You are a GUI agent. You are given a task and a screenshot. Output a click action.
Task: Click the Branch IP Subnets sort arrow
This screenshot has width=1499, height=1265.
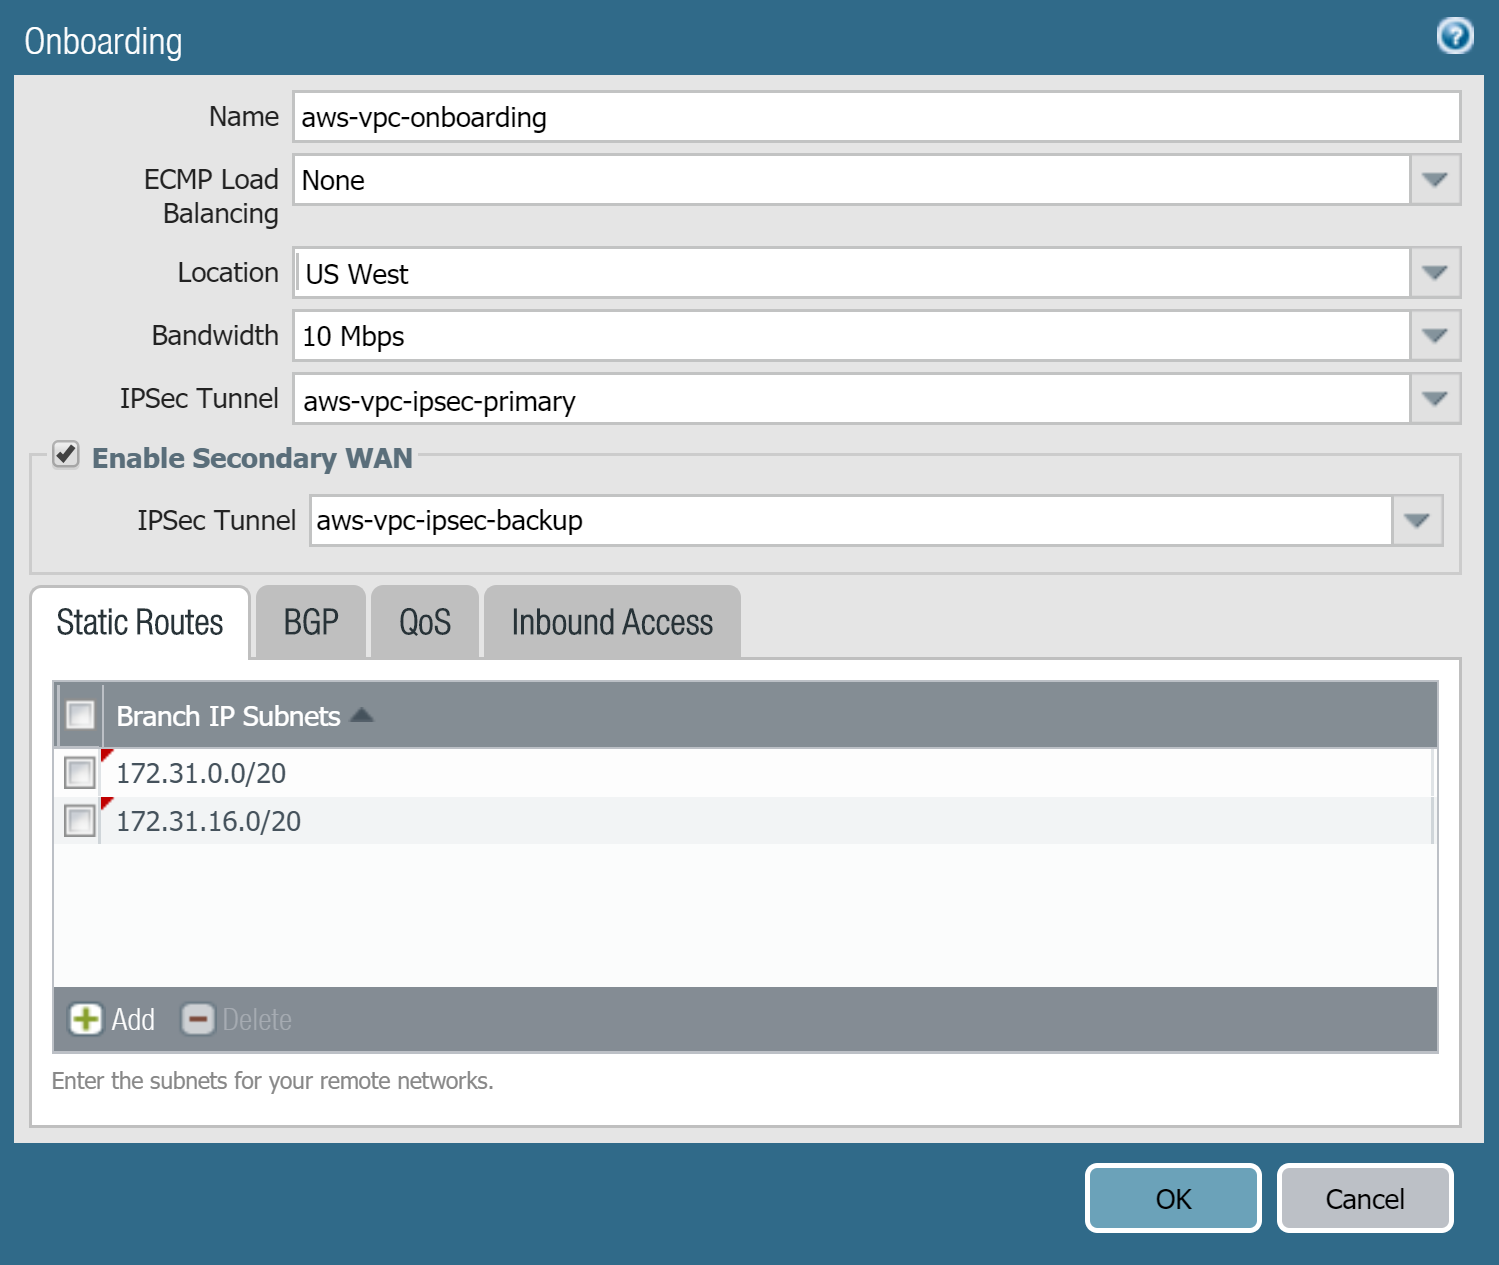click(362, 715)
